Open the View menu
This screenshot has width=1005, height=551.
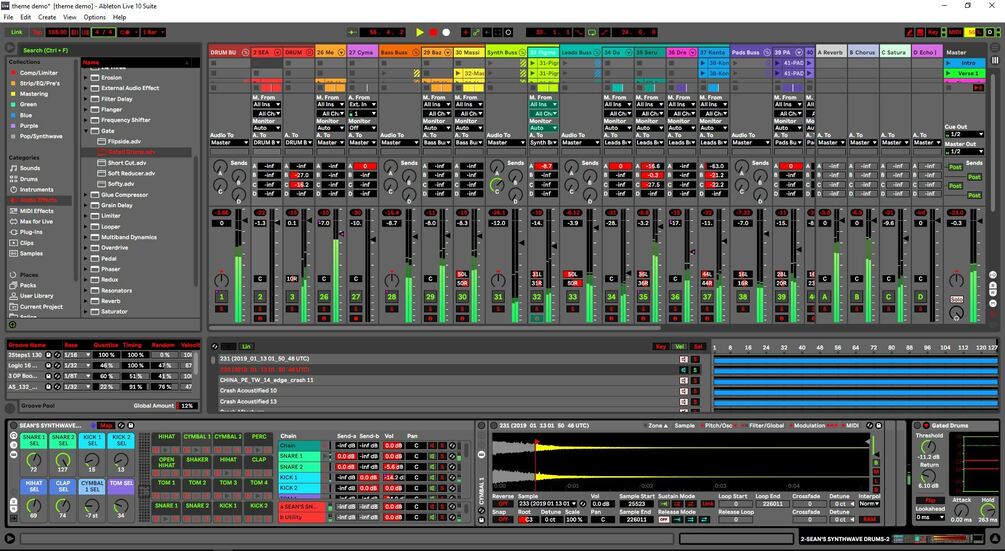point(69,17)
